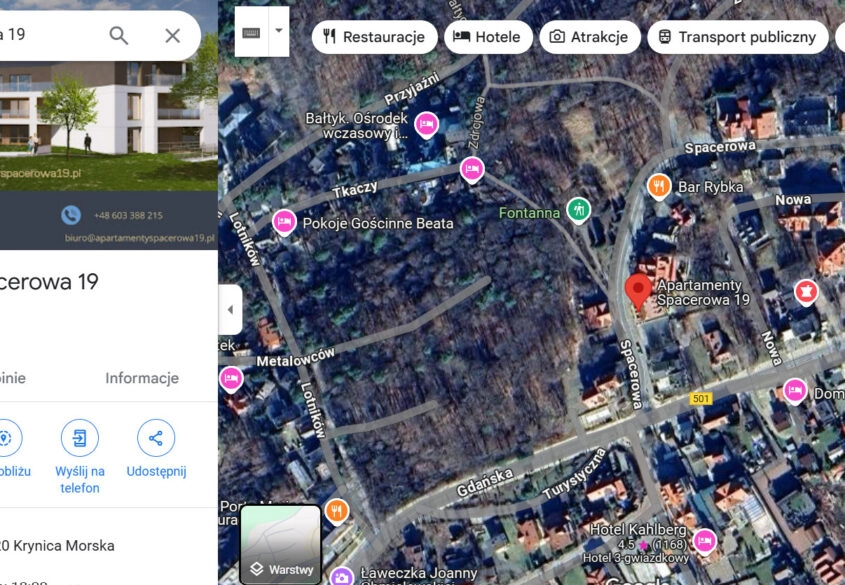This screenshot has width=845, height=585.
Task: Select the Transport publiczny filter chip
Action: 737,37
